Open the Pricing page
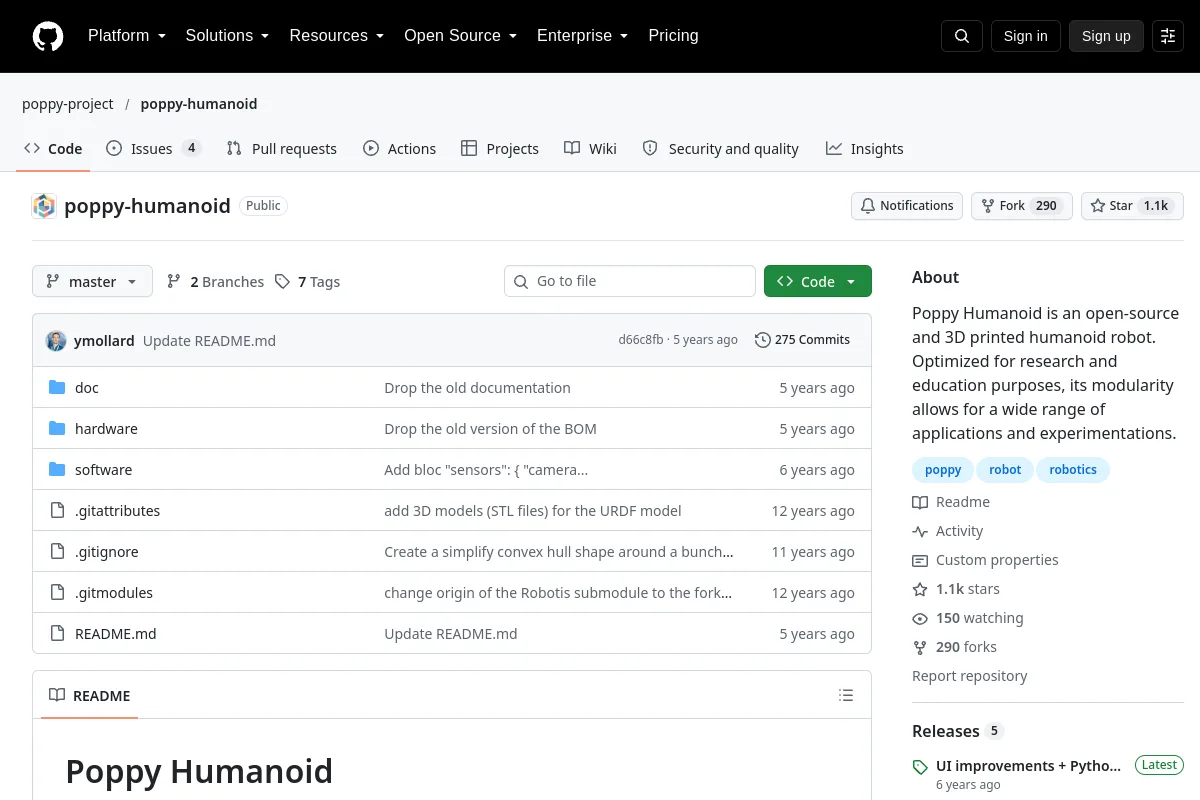 tap(673, 36)
